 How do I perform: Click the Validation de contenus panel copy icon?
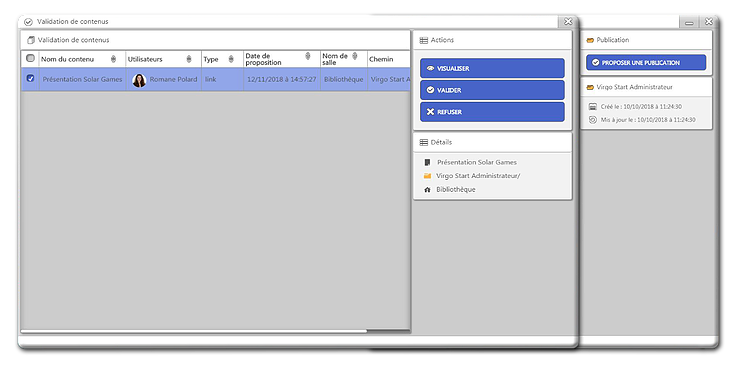pyautogui.click(x=31, y=41)
